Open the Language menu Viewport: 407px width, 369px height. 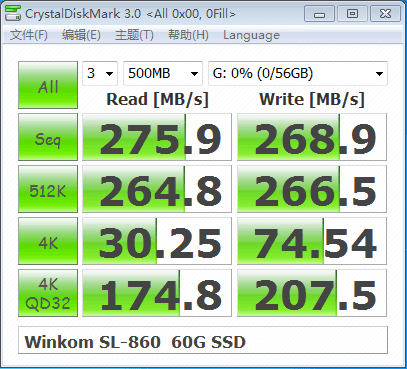coord(251,35)
